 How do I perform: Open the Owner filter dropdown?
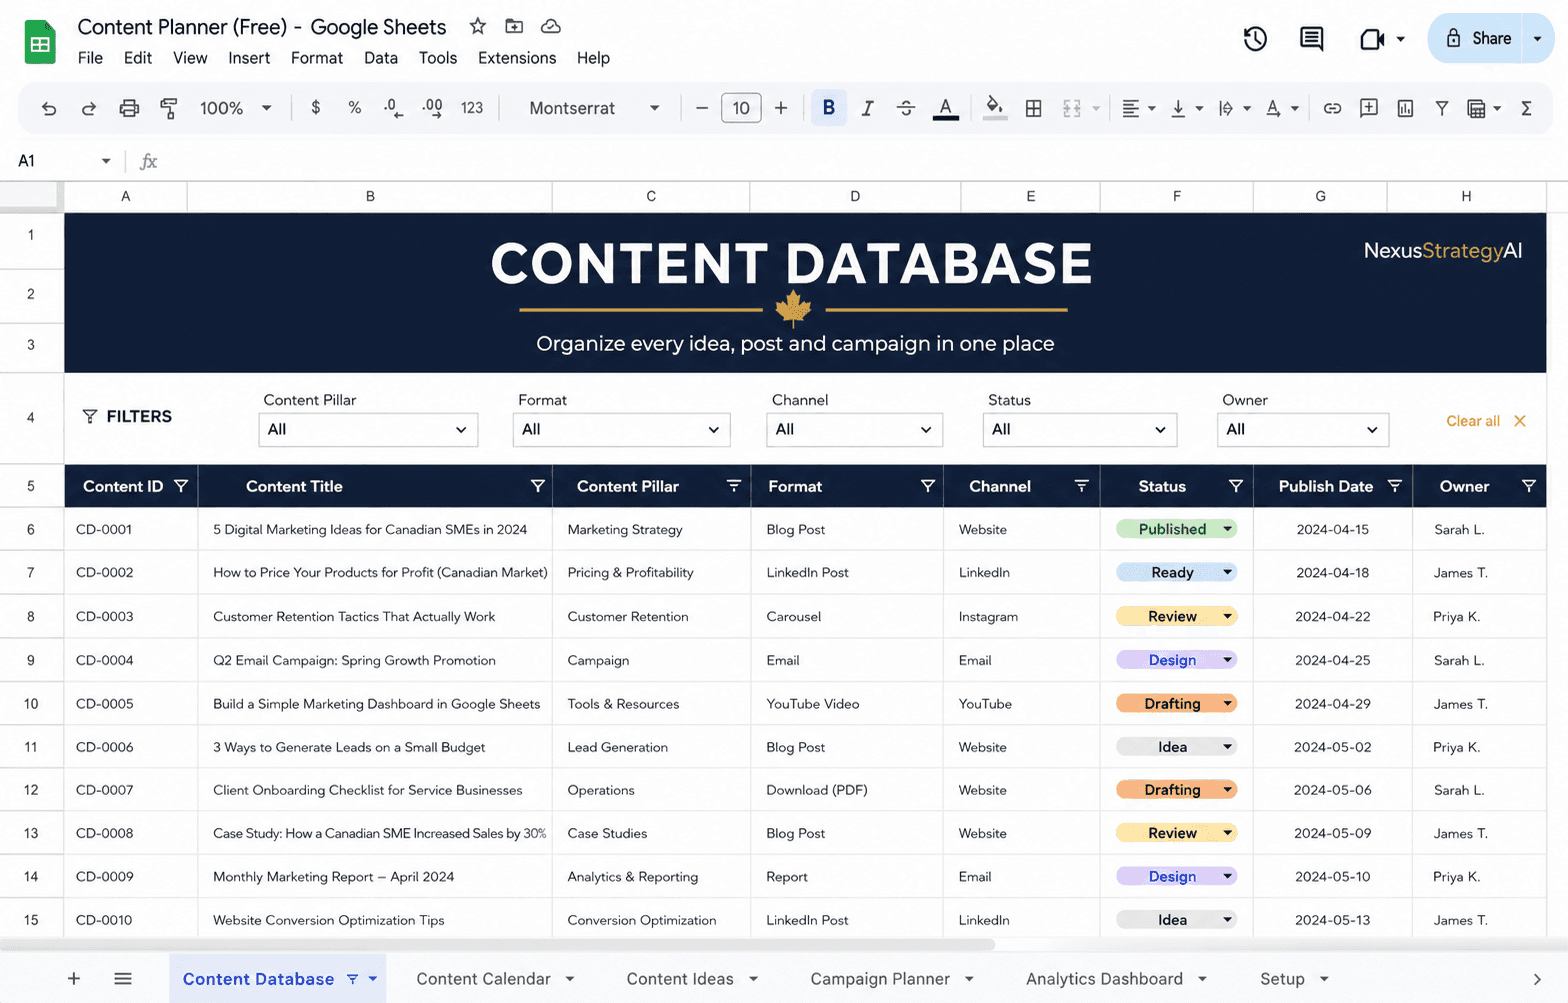pyautogui.click(x=1303, y=429)
